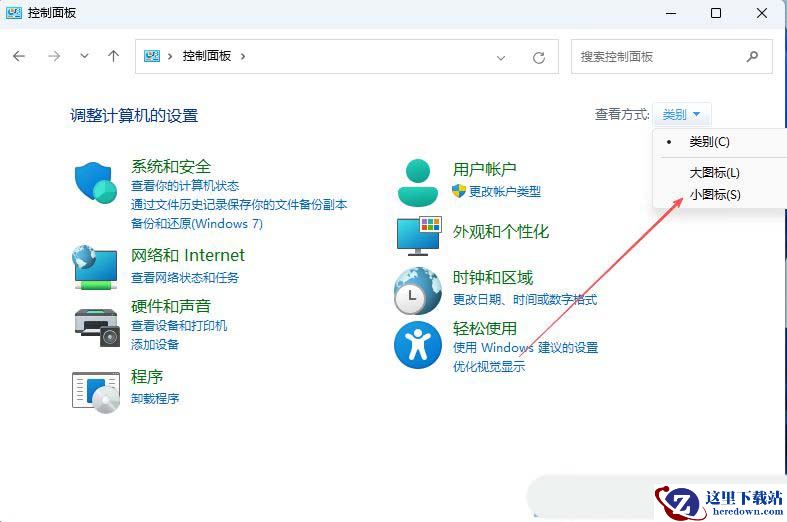Open recent locations dropdown arrow
The height and width of the screenshot is (522, 787).
pos(84,56)
